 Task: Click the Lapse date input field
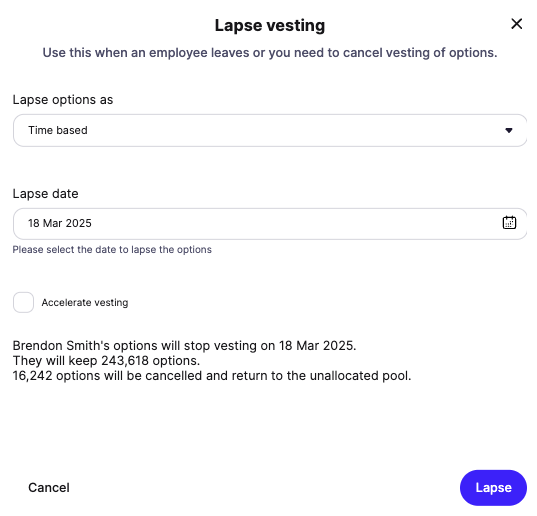point(270,224)
